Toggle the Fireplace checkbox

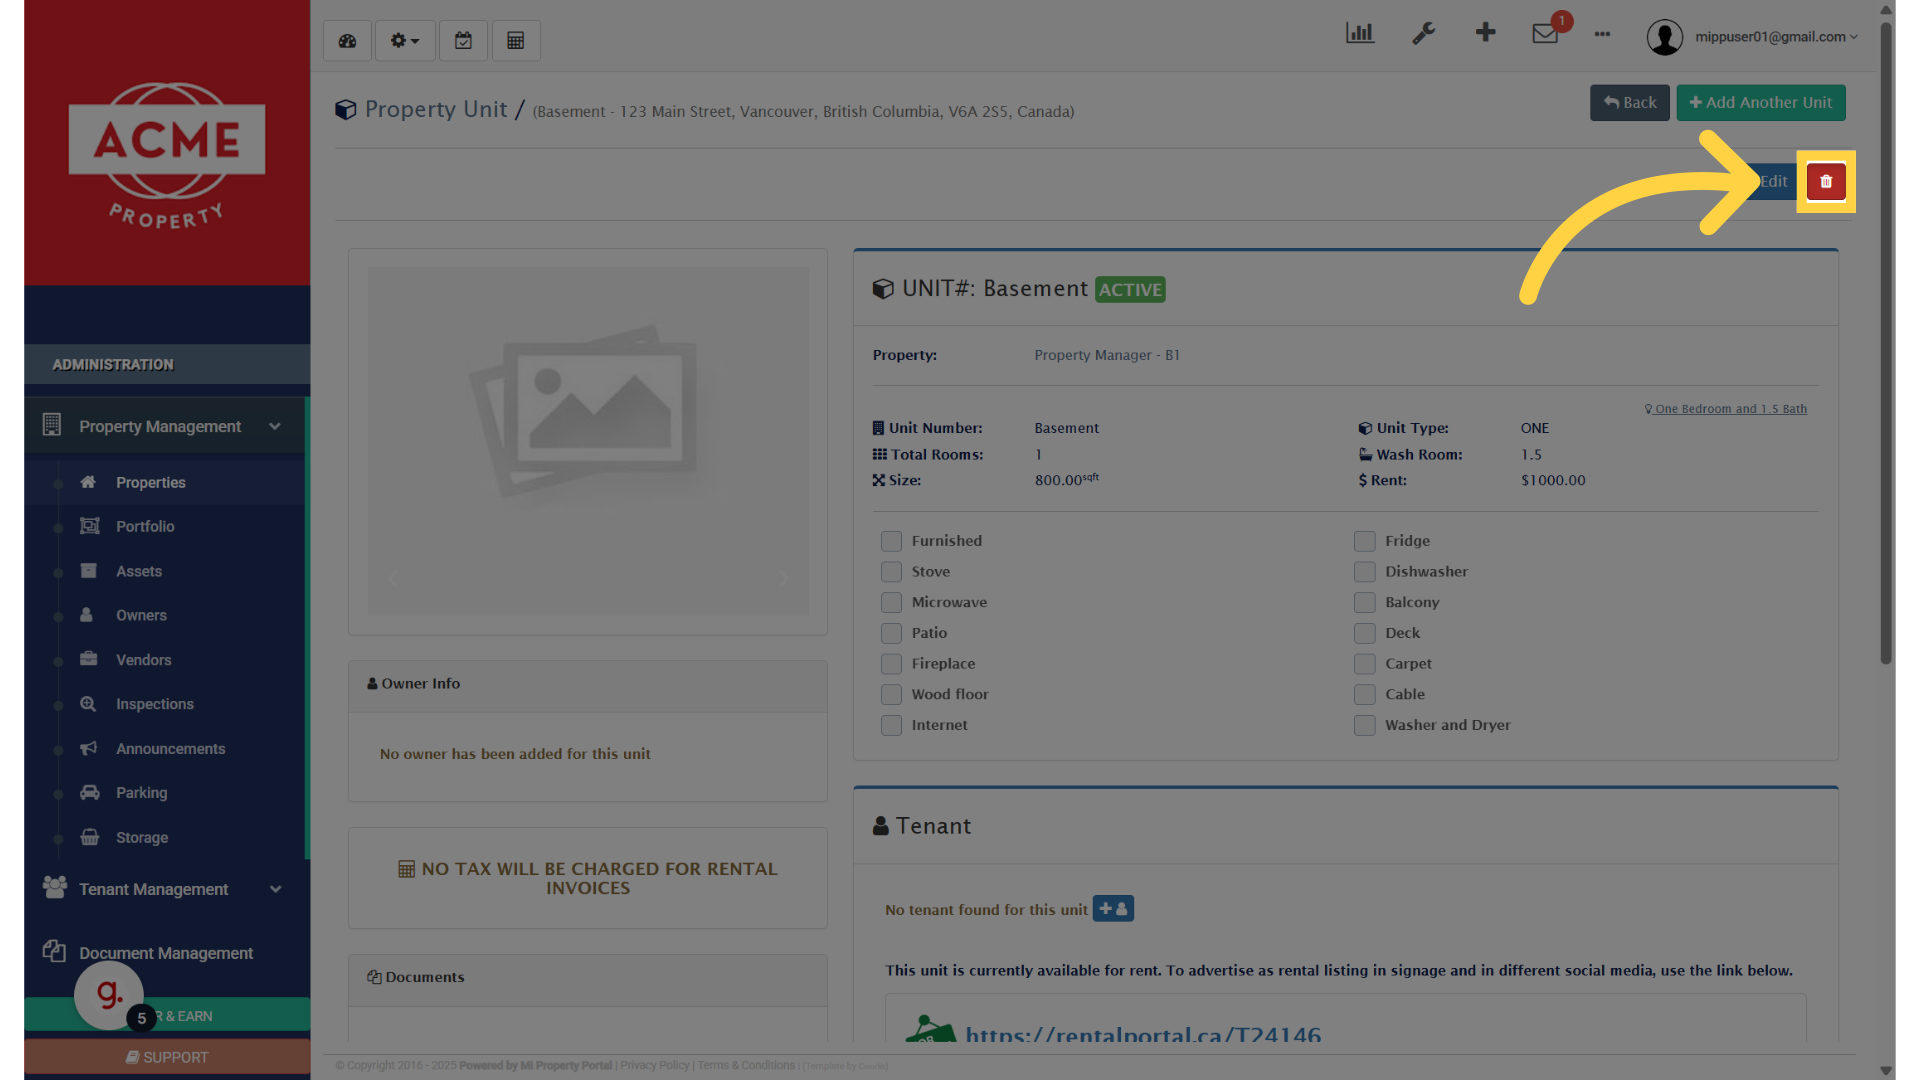891,664
